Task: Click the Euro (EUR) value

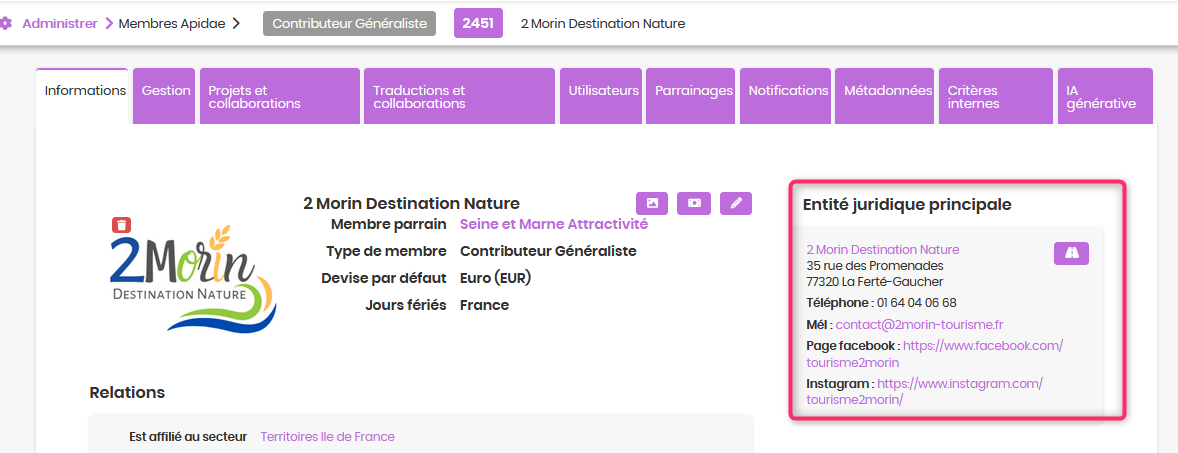Action: (495, 278)
